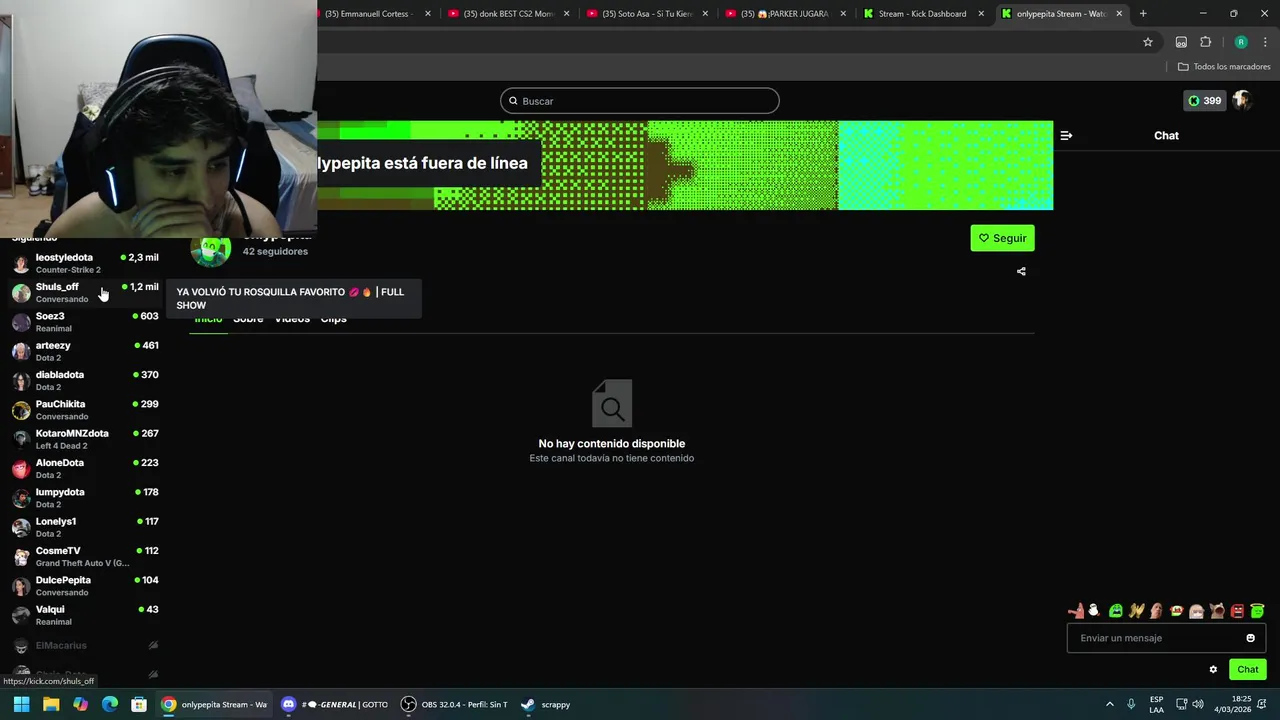Image resolution: width=1280 pixels, height=720 pixels.
Task: Insert the bald man face emote
Action: coord(1157,611)
